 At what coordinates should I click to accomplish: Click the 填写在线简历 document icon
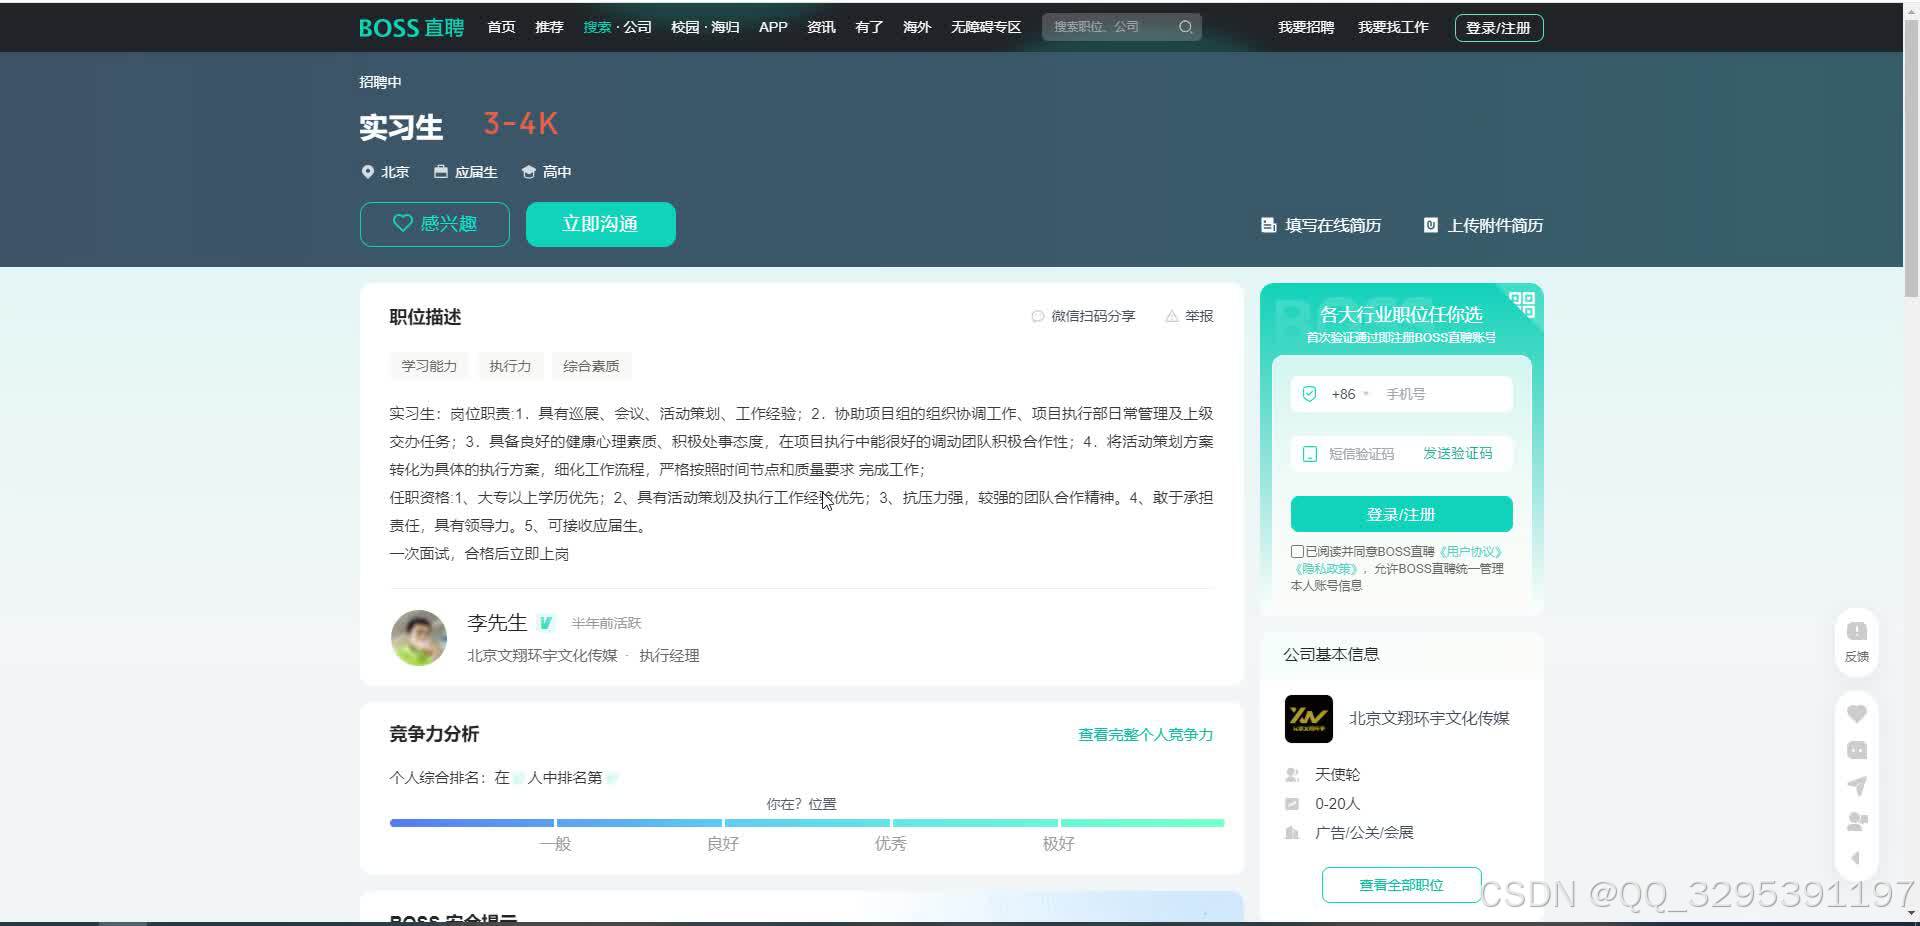1268,226
